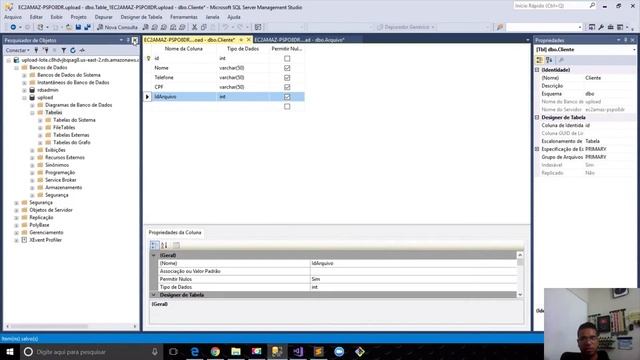640x360 pixels.
Task: Expand the rdsadmin database node
Action: (24, 90)
